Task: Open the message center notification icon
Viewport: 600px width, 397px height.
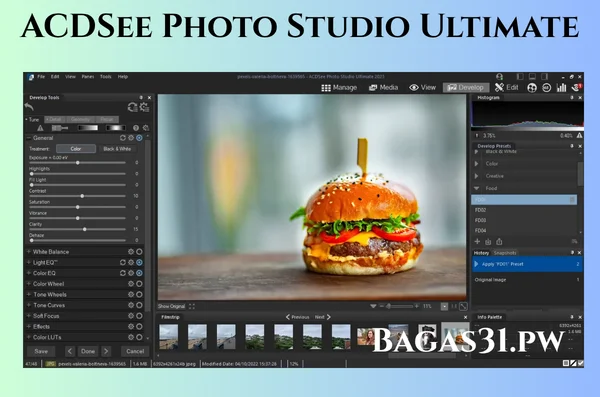Action: pos(576,88)
